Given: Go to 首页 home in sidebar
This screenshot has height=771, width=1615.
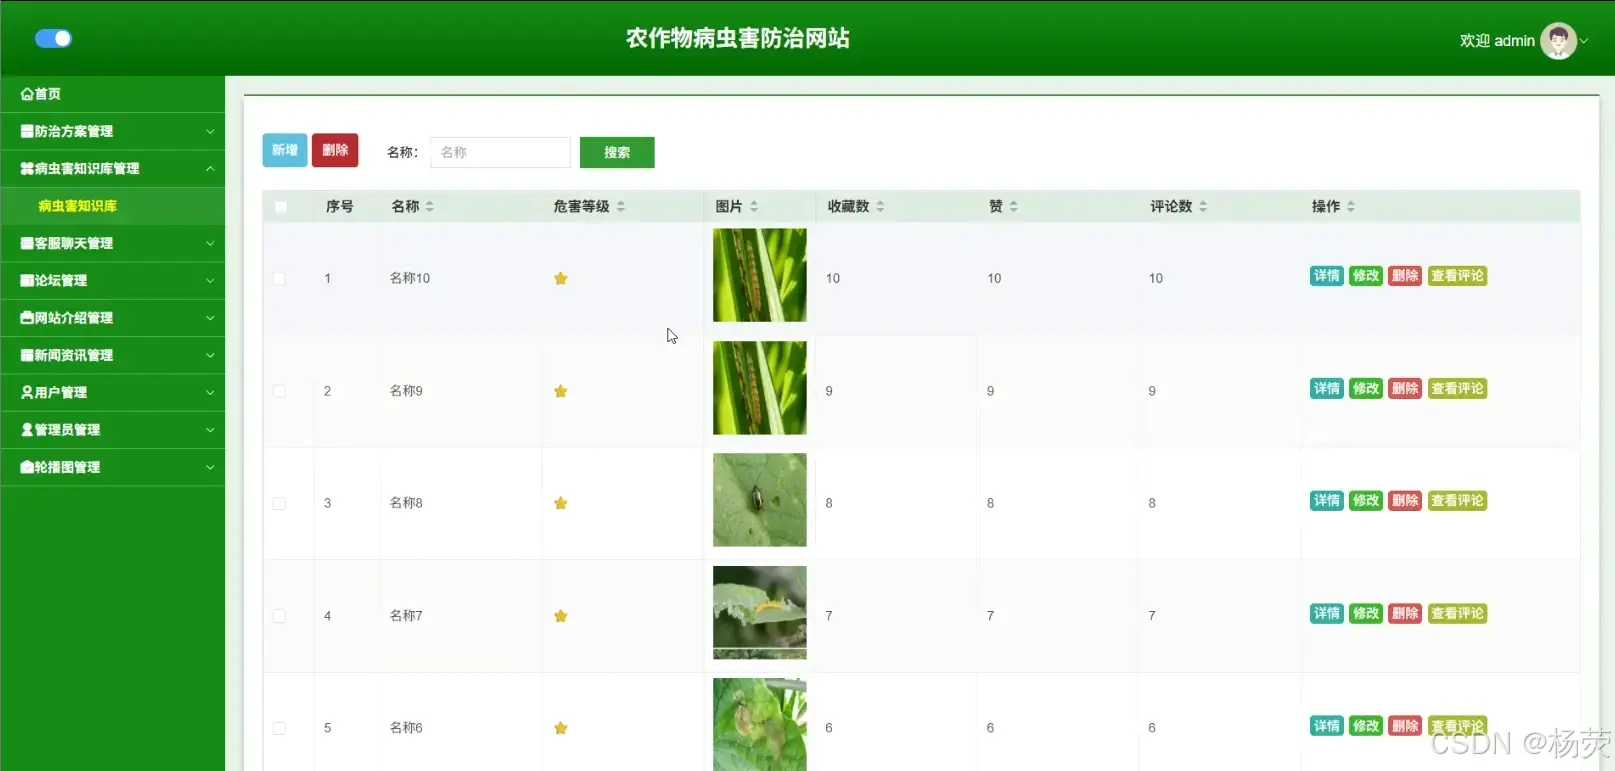Looking at the screenshot, I should [112, 94].
